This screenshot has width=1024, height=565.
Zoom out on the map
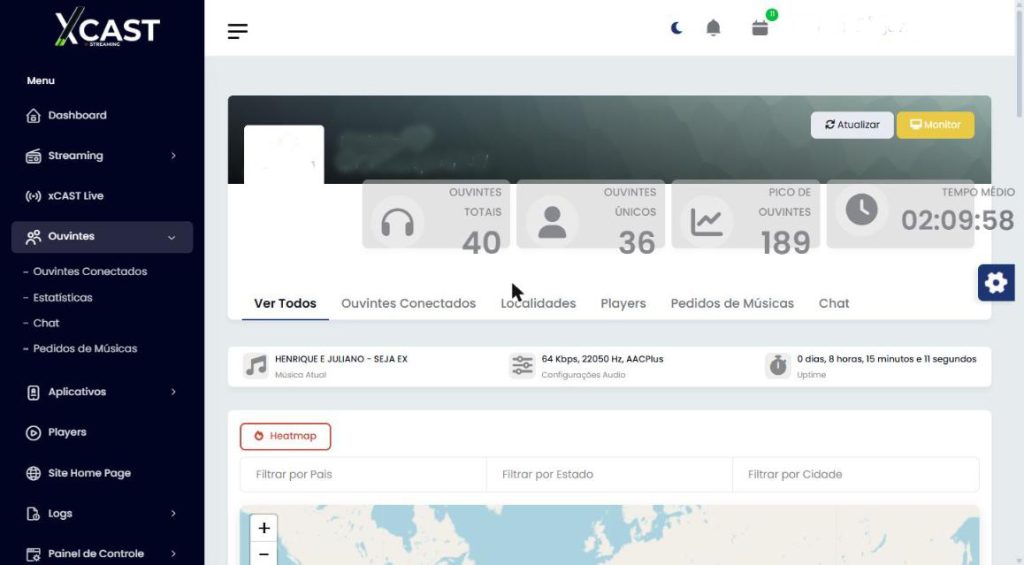(264, 553)
